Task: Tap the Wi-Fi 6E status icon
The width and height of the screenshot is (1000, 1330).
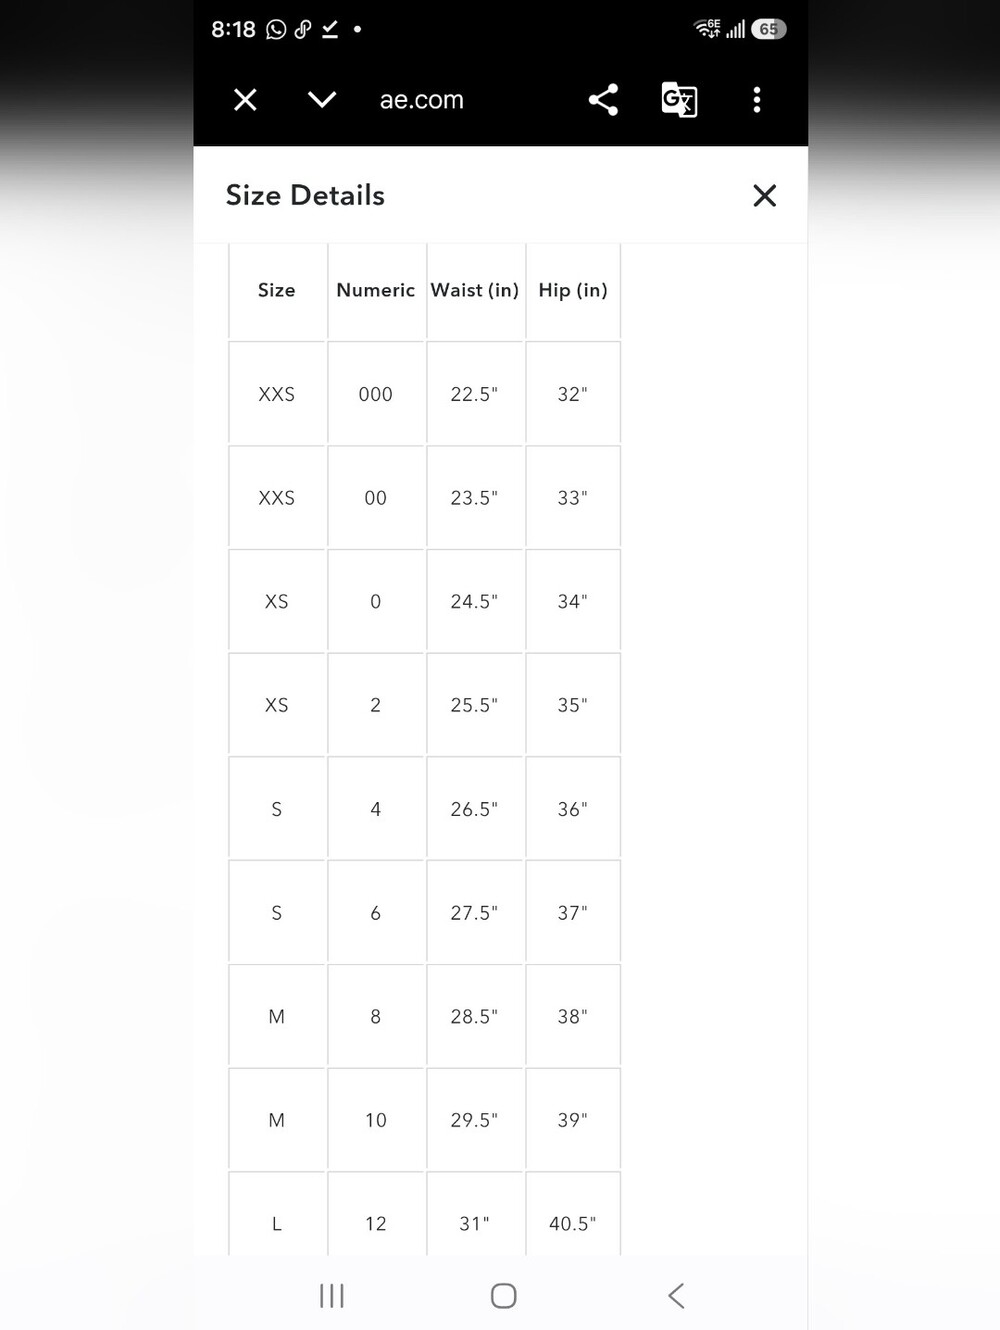Action: click(x=708, y=29)
